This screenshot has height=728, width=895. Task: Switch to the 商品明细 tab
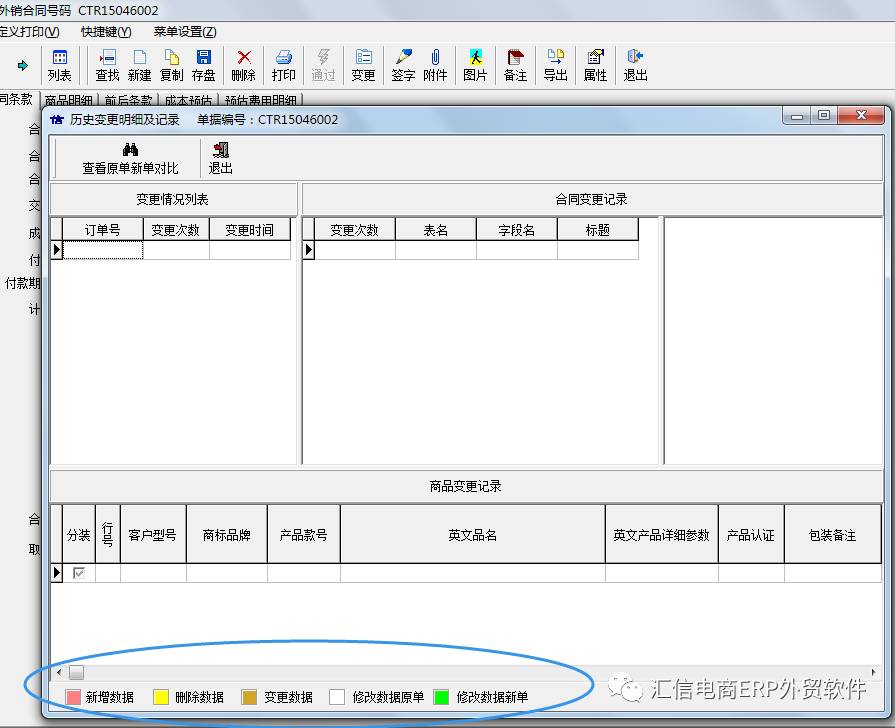[x=69, y=100]
